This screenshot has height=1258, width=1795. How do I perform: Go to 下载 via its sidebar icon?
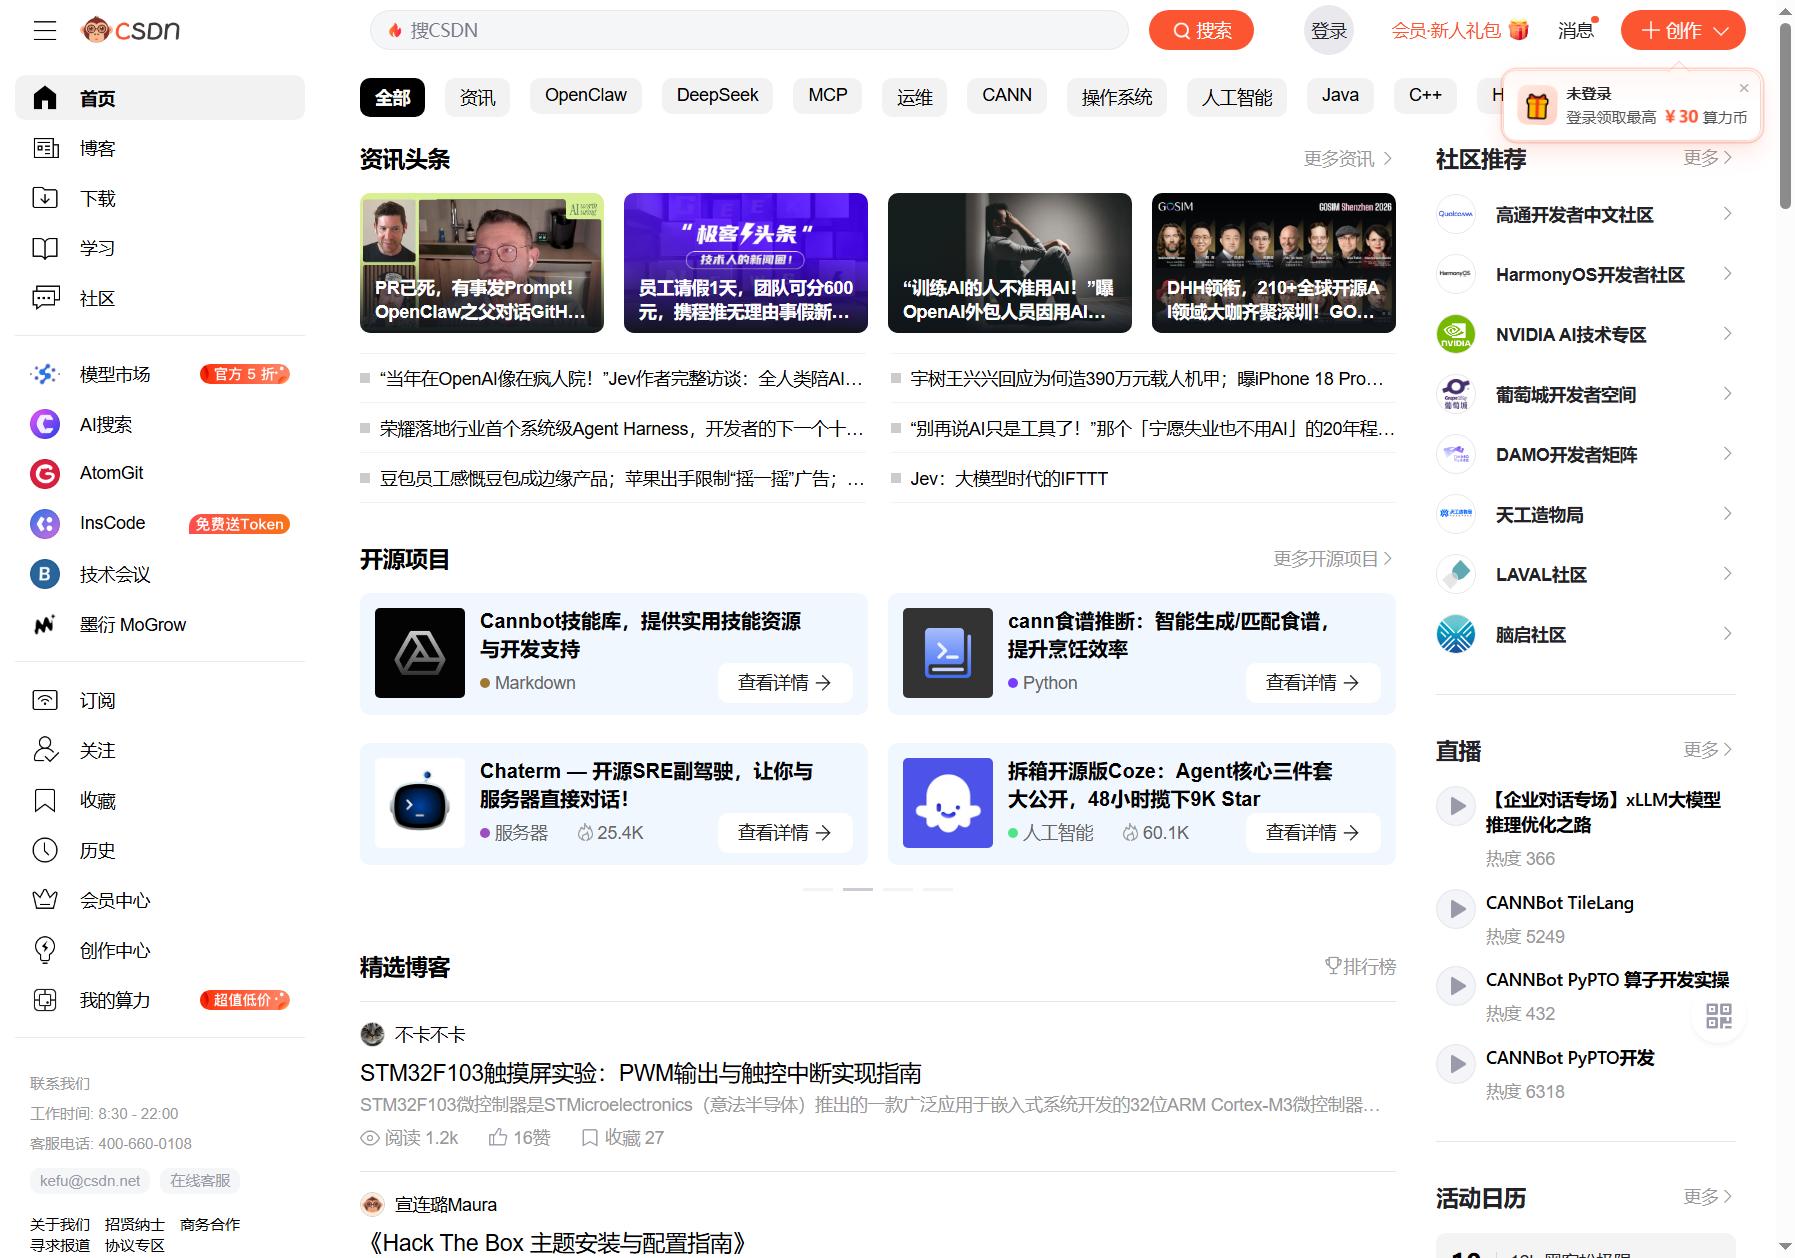click(x=45, y=198)
